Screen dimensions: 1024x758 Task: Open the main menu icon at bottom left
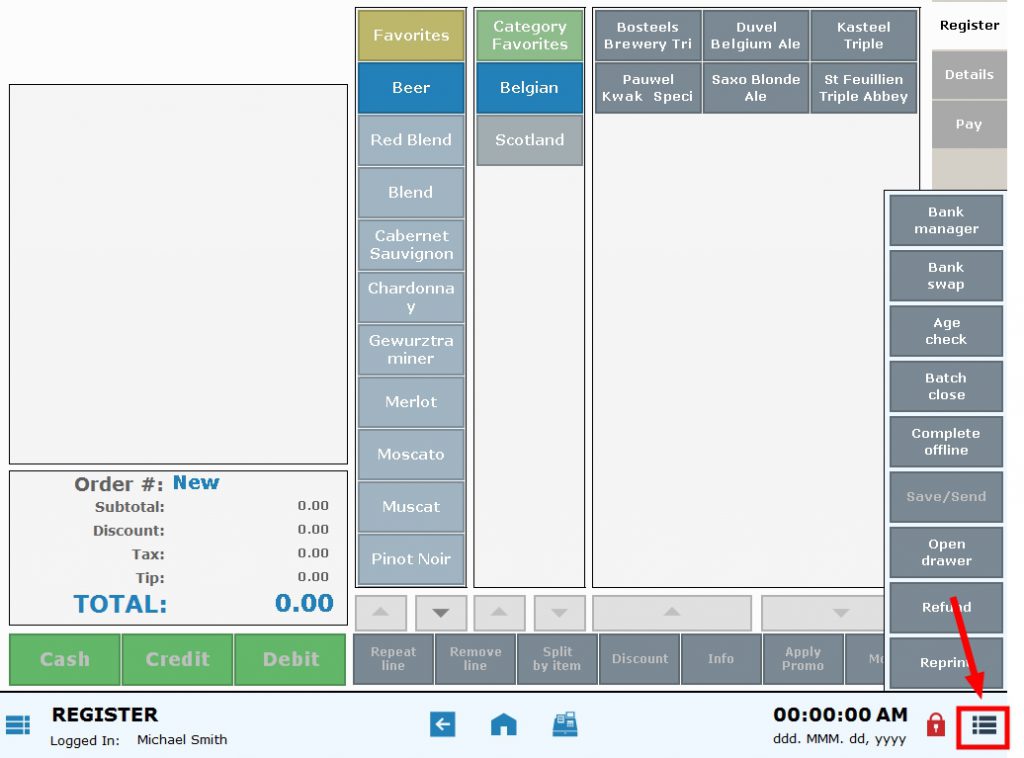coord(18,725)
